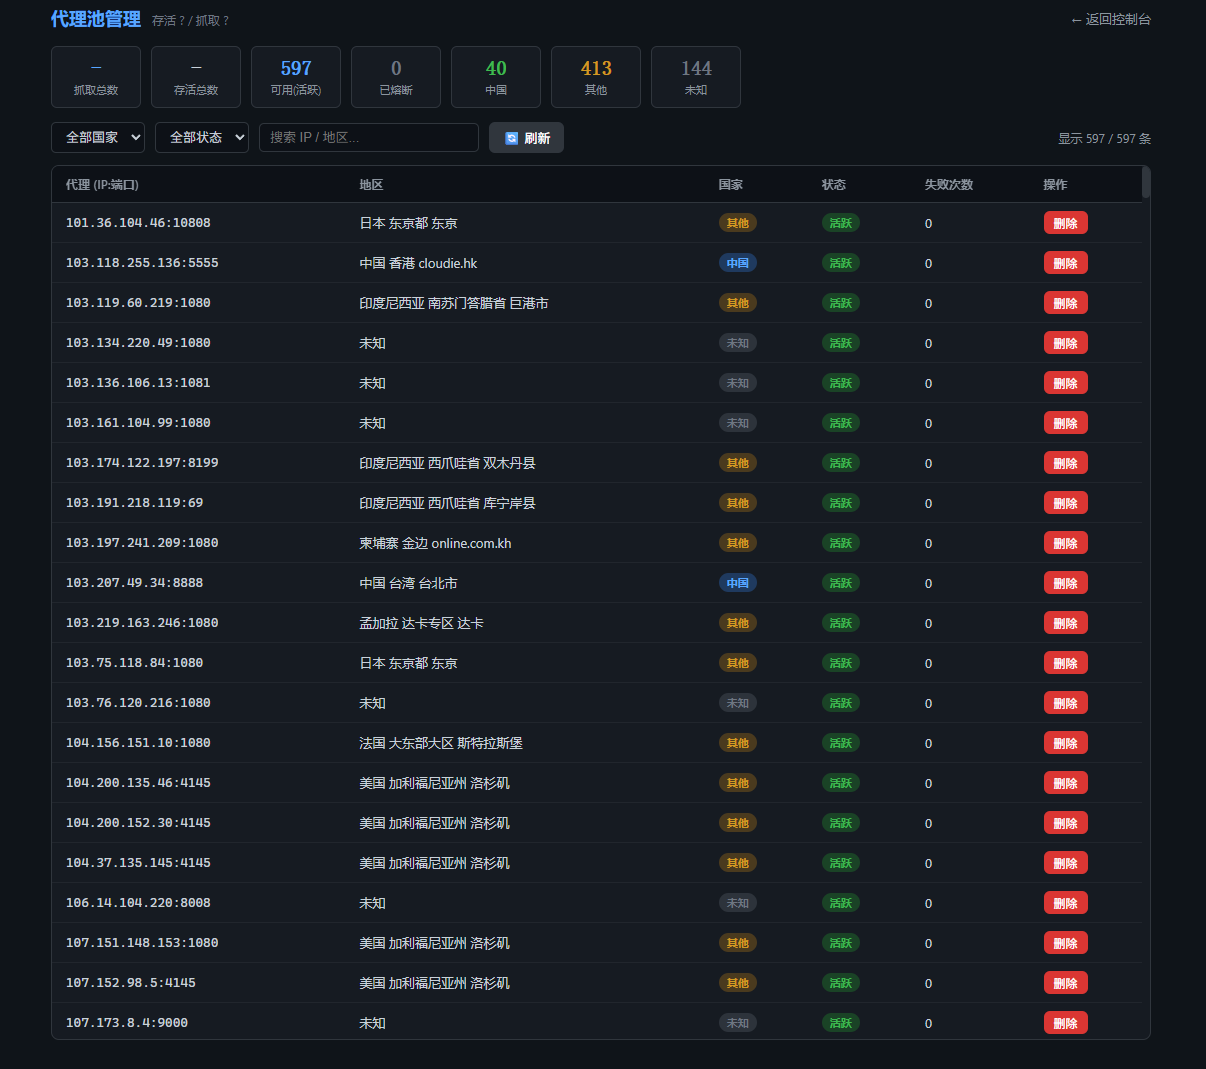The width and height of the screenshot is (1206, 1069).
Task: Click the 其他 tag for 101.36.104.46:10808
Action: 738,223
